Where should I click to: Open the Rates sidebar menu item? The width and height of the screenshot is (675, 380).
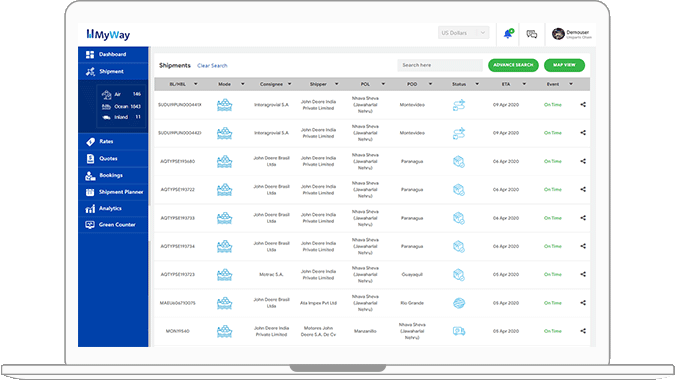(113, 142)
